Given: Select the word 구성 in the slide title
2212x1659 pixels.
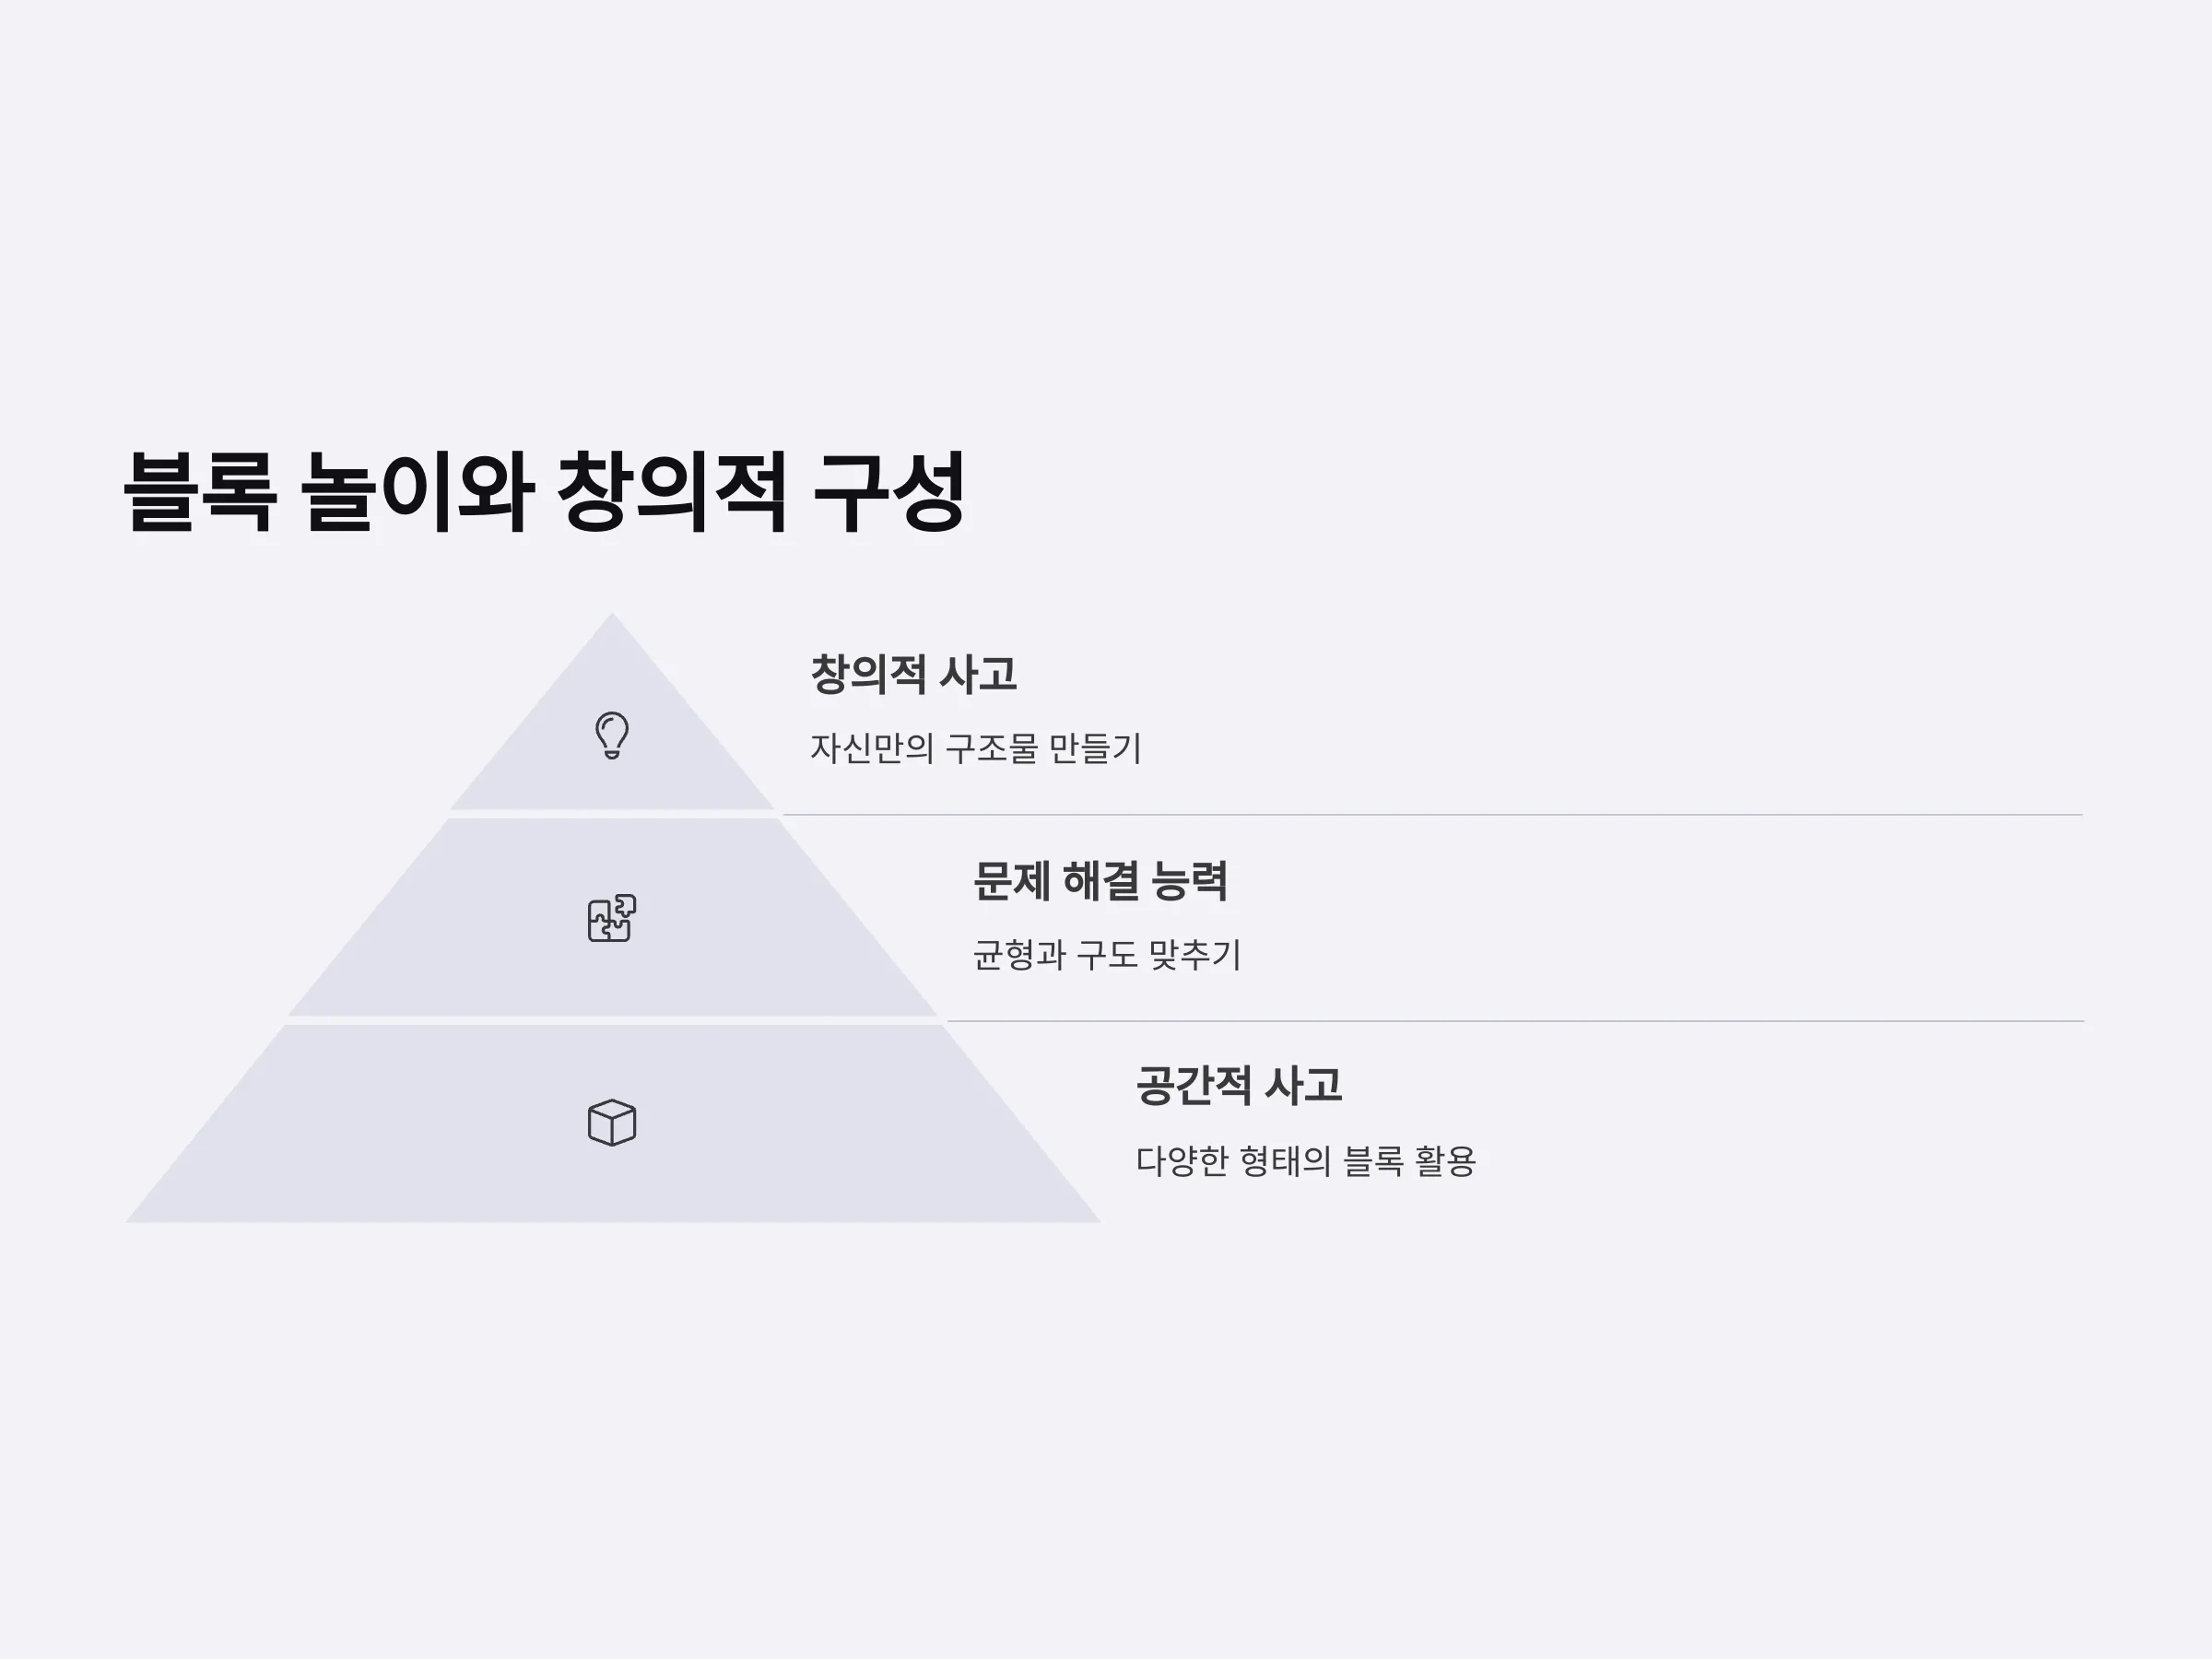Looking at the screenshot, I should point(888,492).
